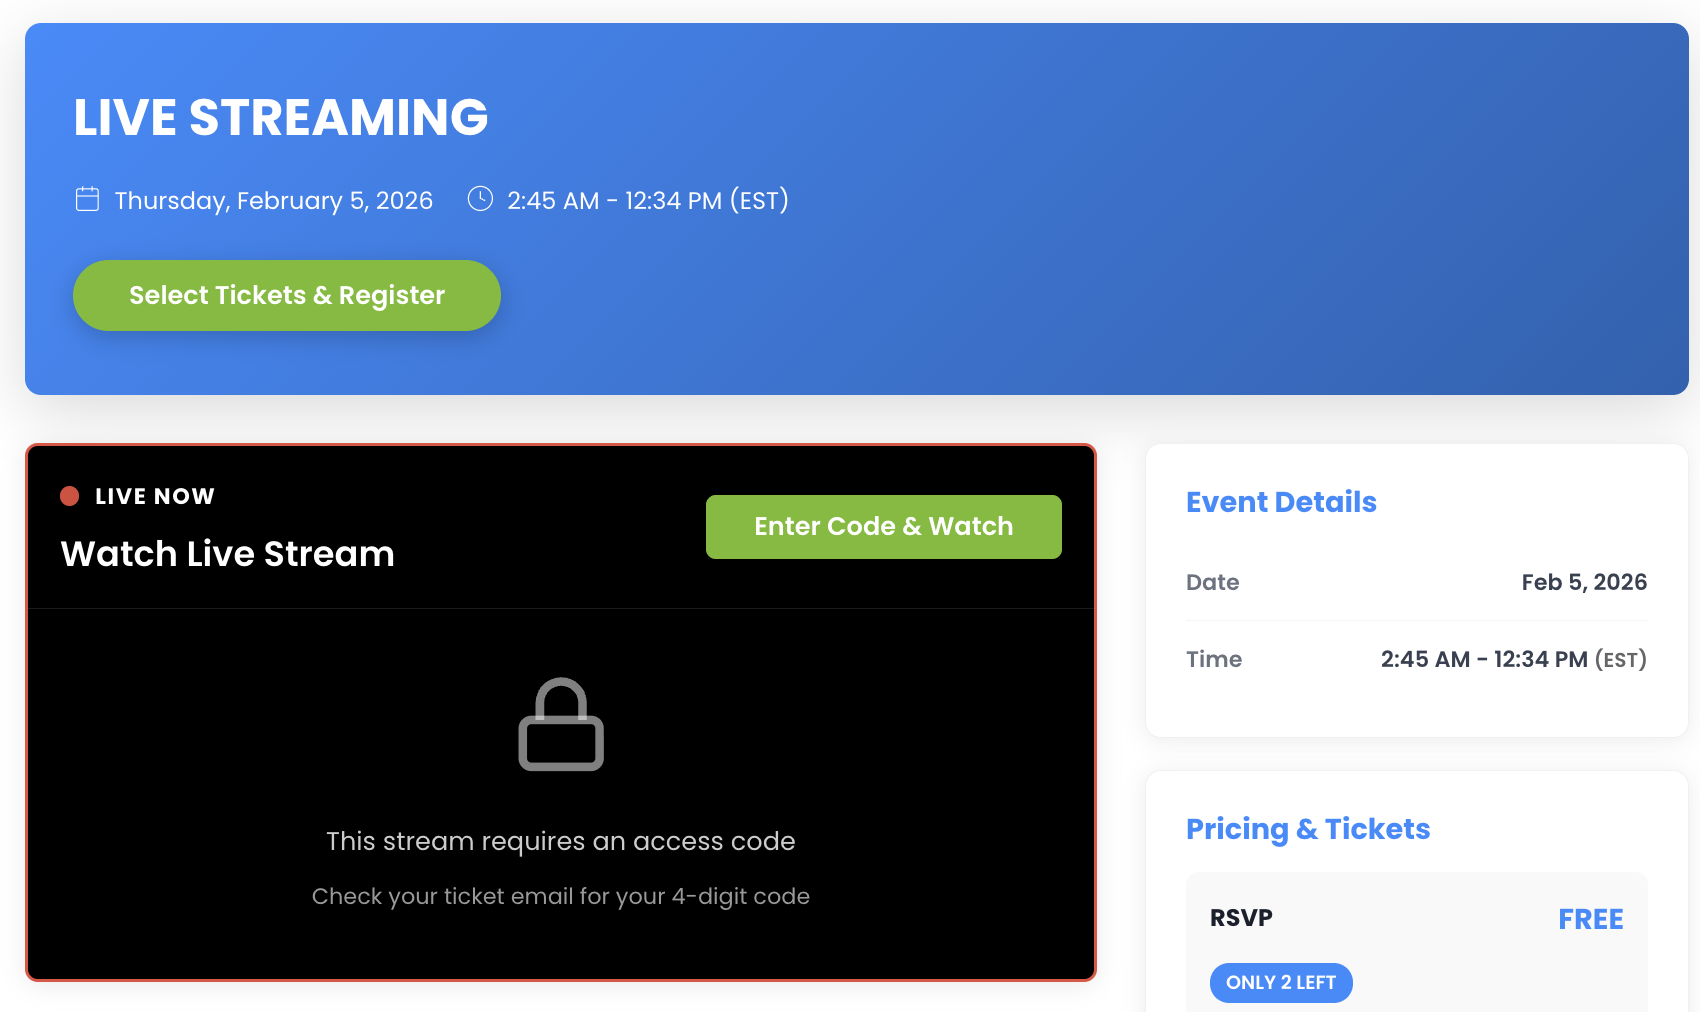Click the 'This stream requires an access code' message

tap(561, 841)
